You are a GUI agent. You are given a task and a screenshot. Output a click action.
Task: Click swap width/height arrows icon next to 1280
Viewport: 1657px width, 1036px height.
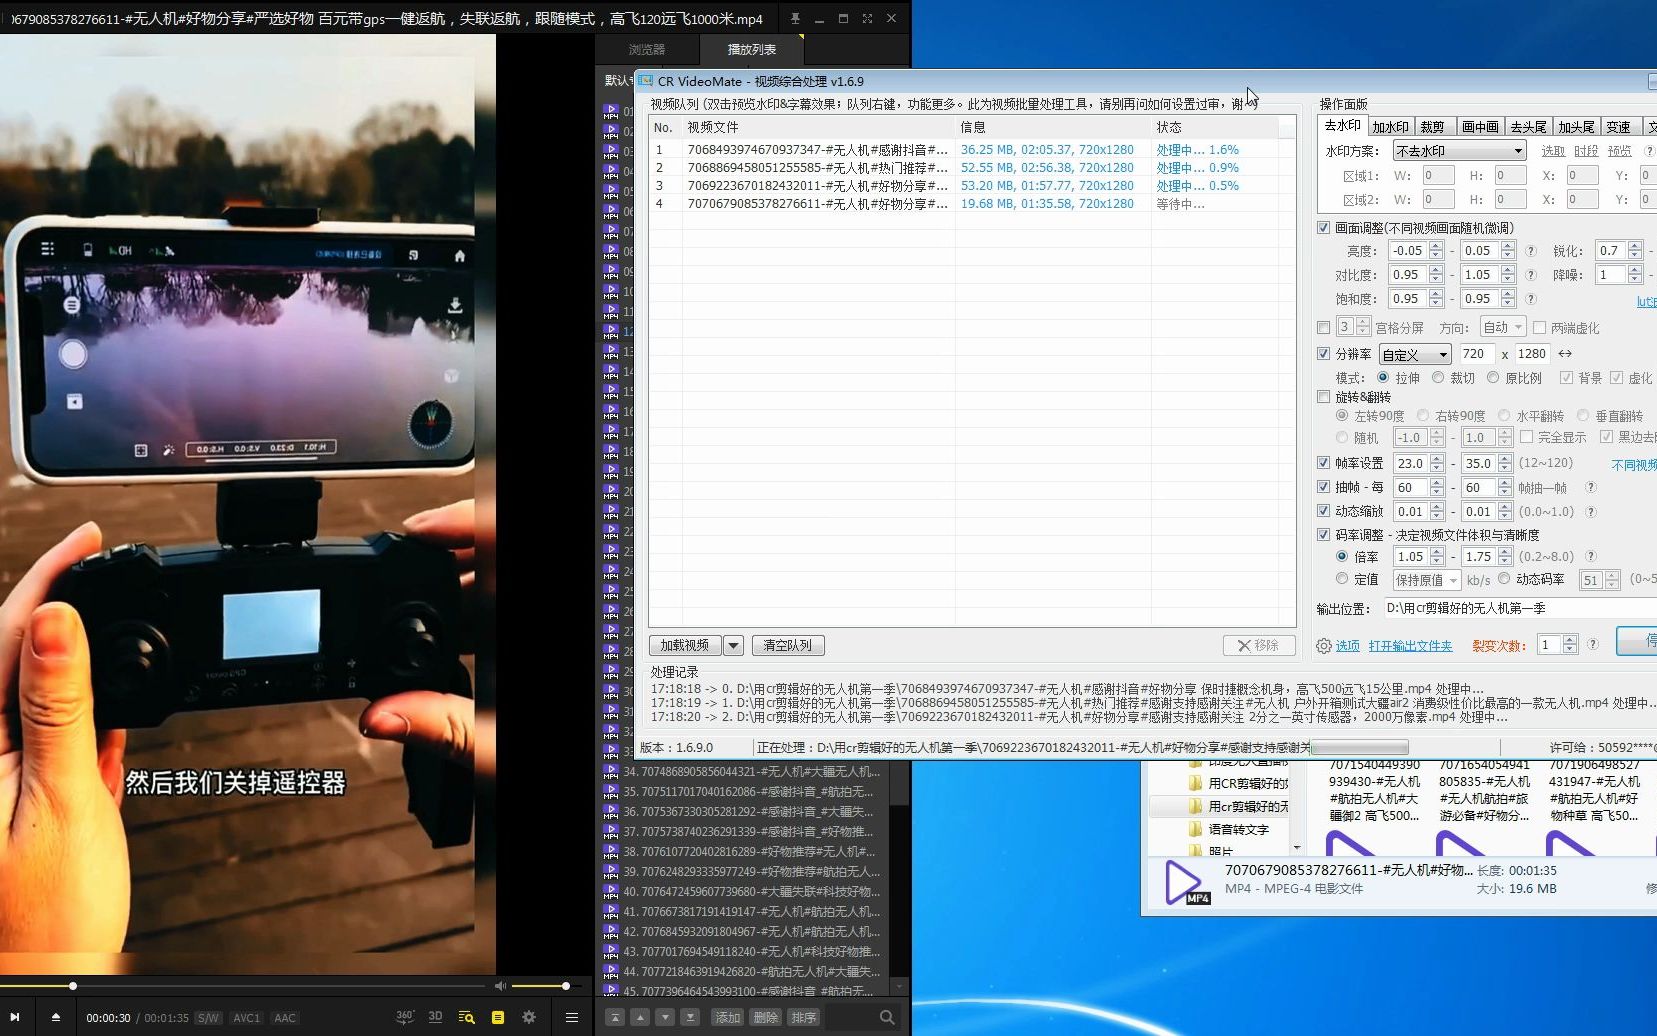click(x=1565, y=353)
